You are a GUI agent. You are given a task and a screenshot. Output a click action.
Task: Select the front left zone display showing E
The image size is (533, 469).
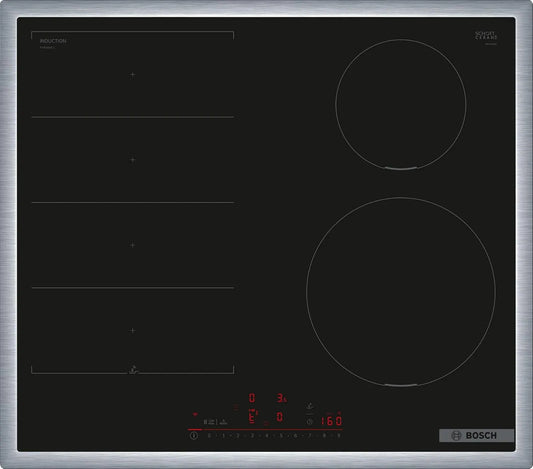coord(253,417)
